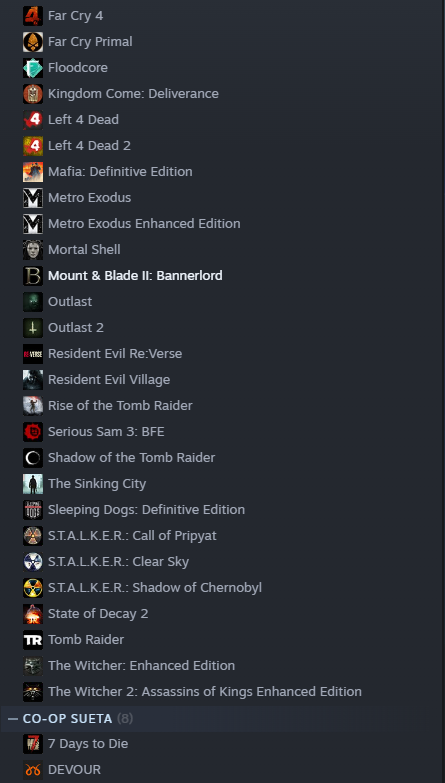Open Left 4 Dead 2 entry
Image resolution: width=445 pixels, height=783 pixels.
coord(89,145)
